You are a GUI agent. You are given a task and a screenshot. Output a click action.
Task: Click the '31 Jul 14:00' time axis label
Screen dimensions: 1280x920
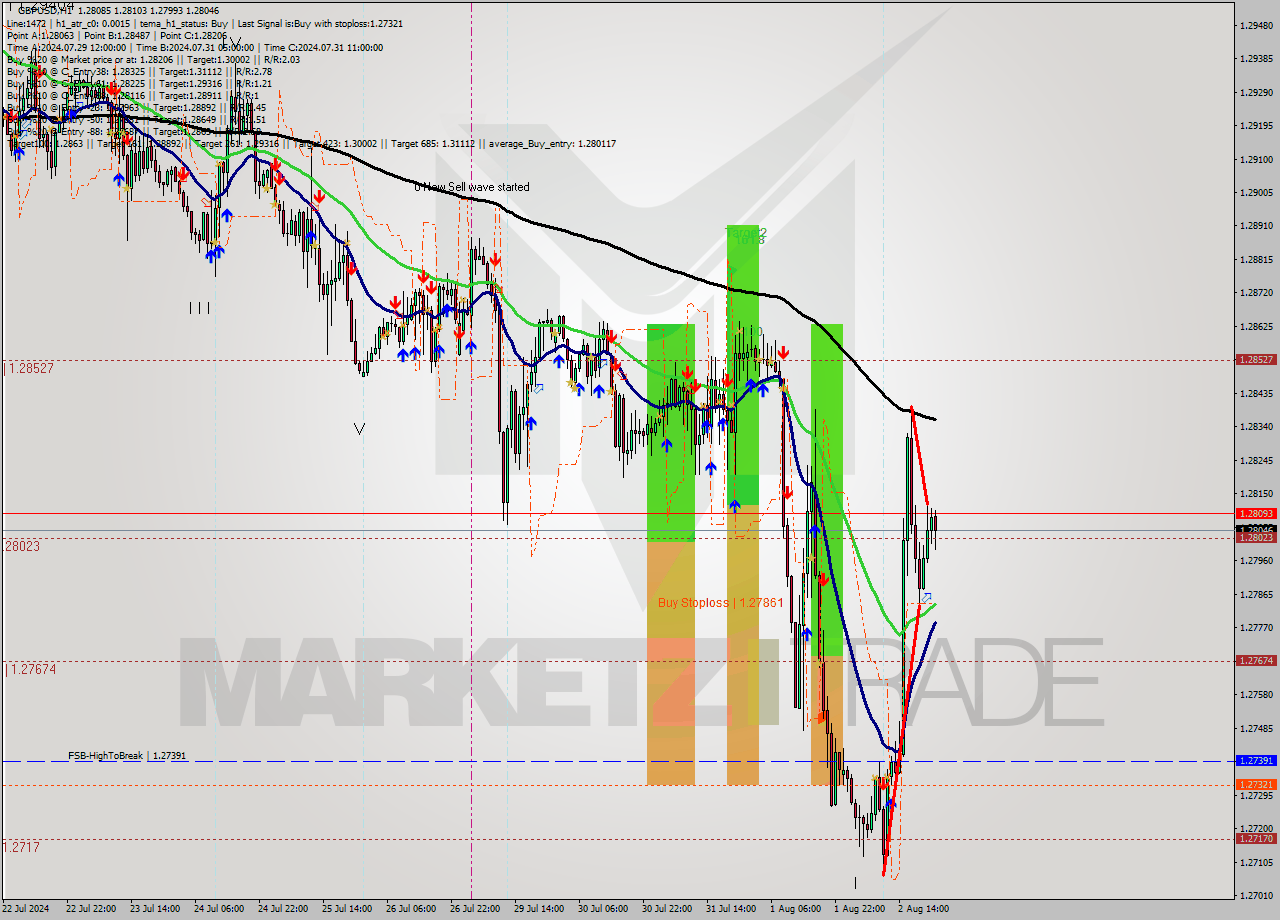730,909
